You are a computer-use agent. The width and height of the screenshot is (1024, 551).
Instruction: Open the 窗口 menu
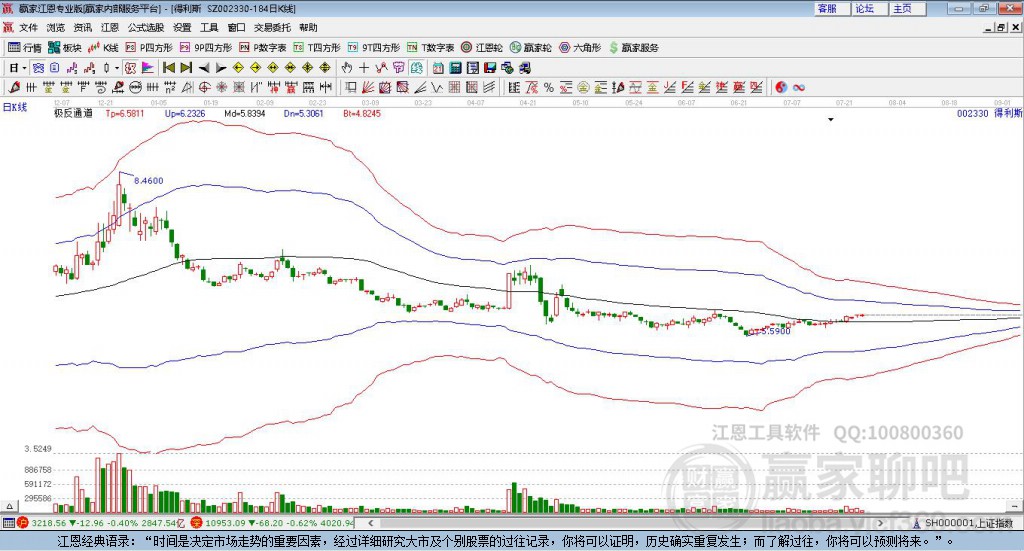(236, 27)
